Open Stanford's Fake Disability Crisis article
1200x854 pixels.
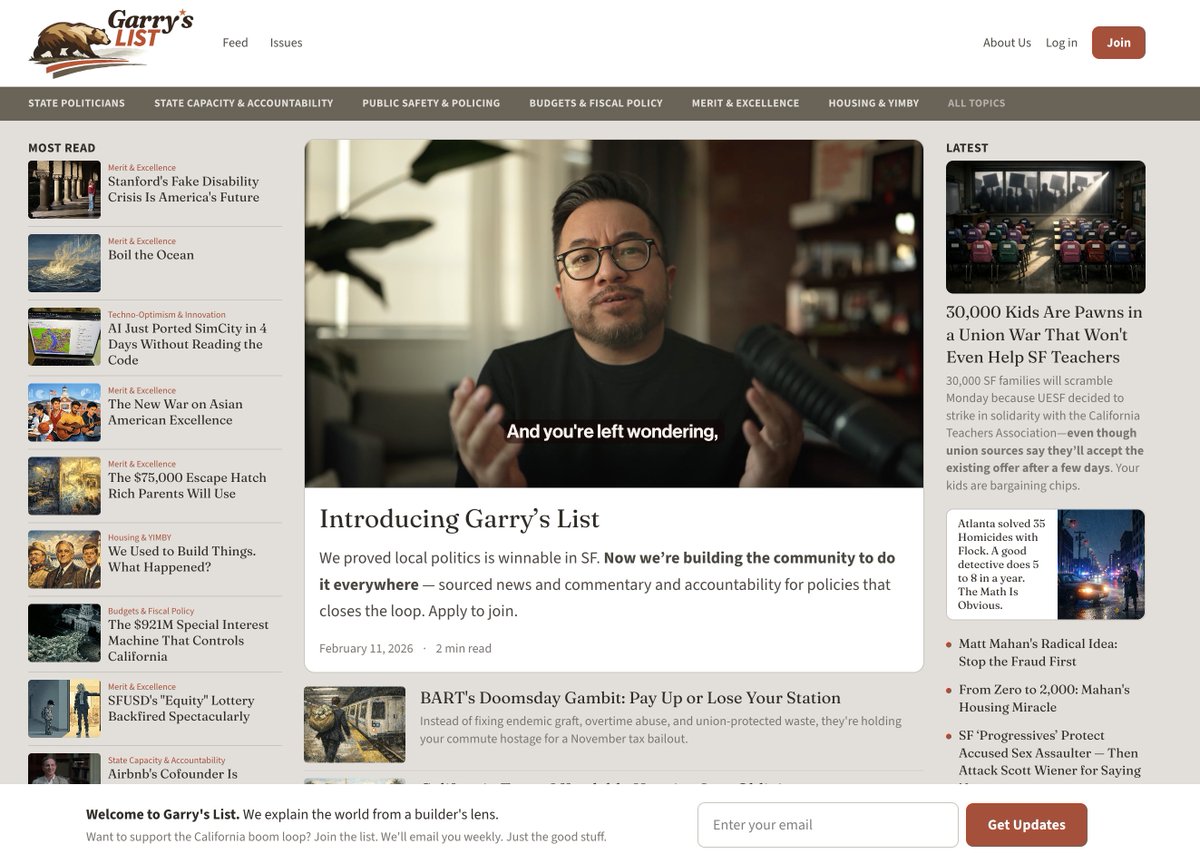pyautogui.click(x=183, y=190)
